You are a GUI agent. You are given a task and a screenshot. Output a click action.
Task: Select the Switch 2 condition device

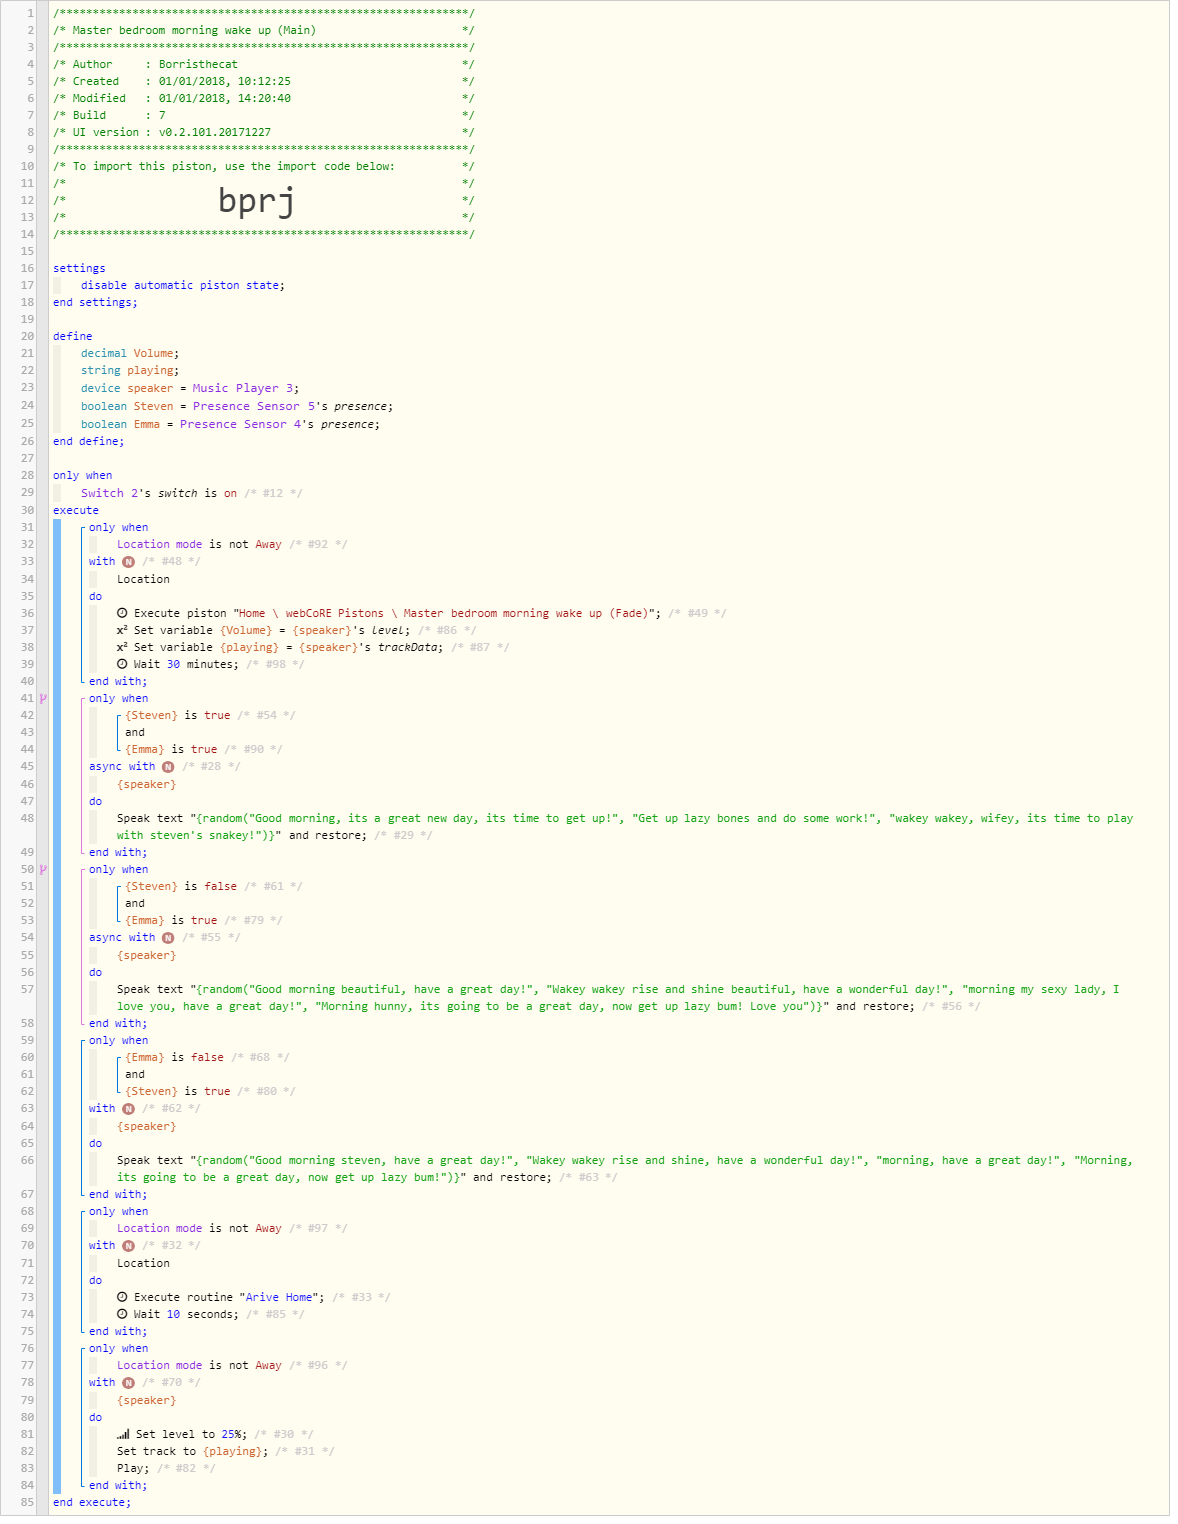[x=109, y=493]
